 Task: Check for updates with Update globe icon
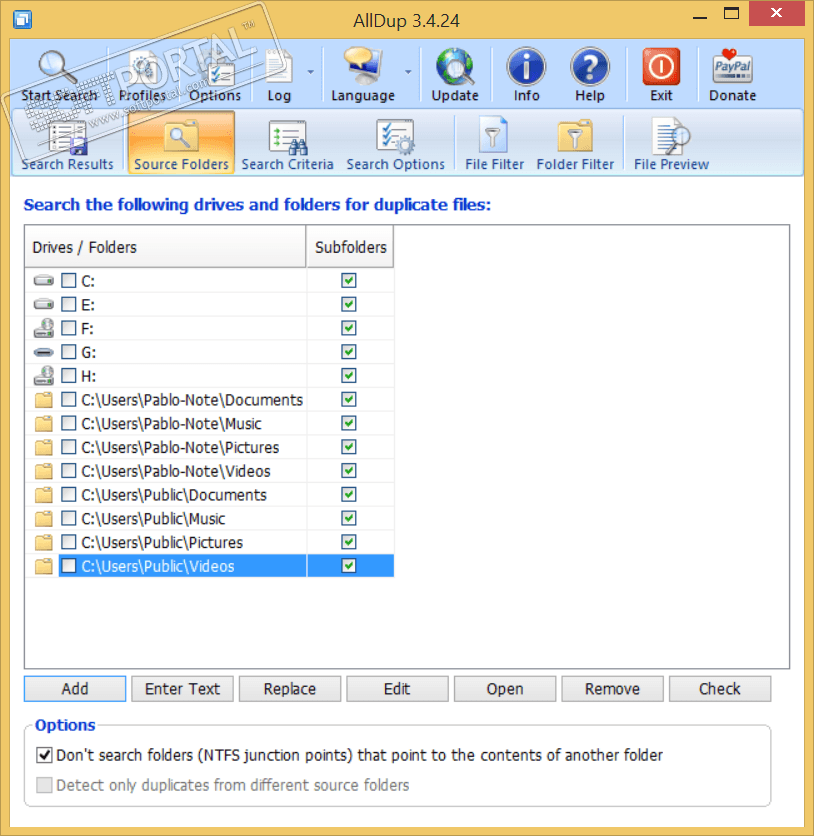[x=455, y=67]
